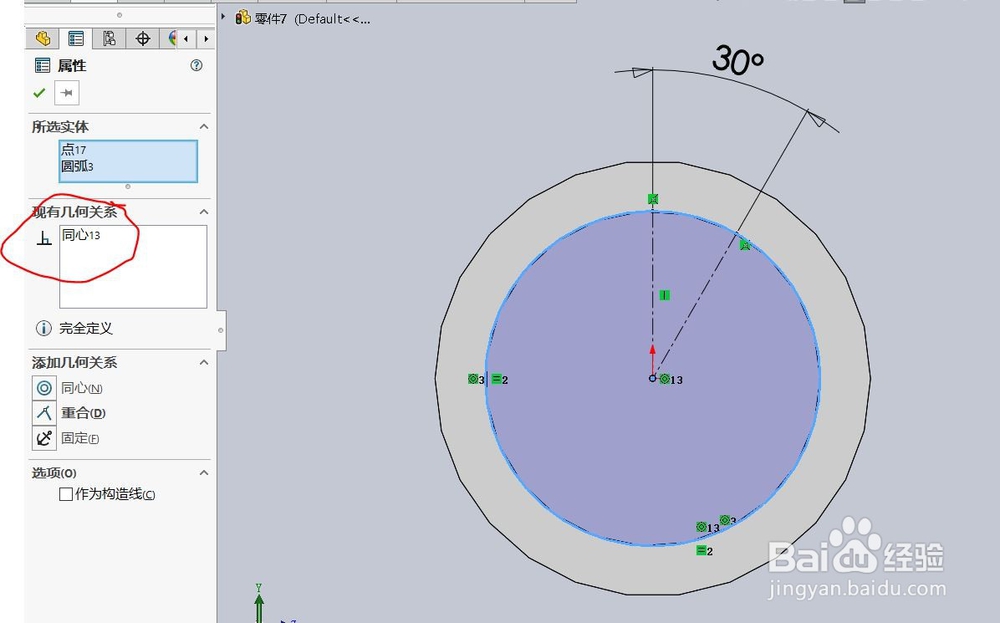1000x623 pixels.
Task: Select the 30° angle dimension
Action: coord(737,60)
